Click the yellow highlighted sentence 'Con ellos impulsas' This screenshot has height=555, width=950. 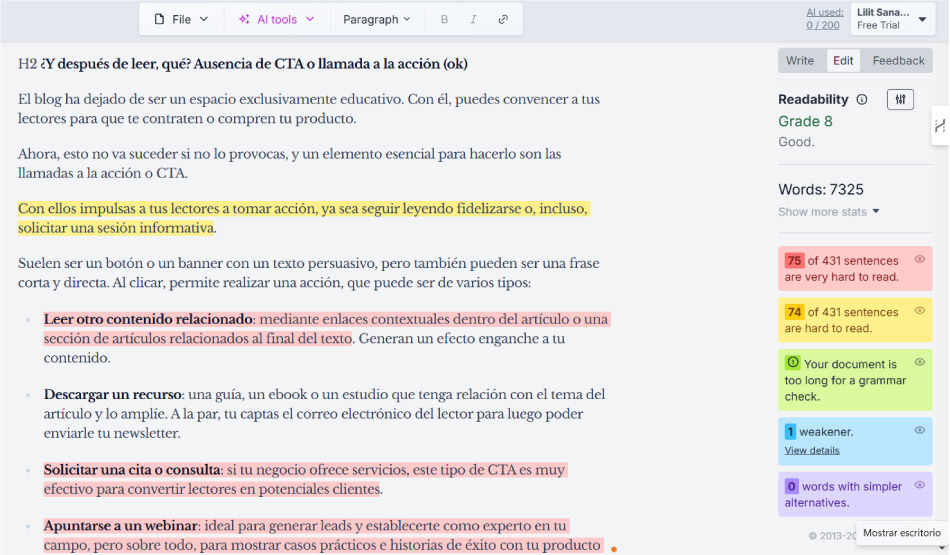pyautogui.click(x=304, y=218)
